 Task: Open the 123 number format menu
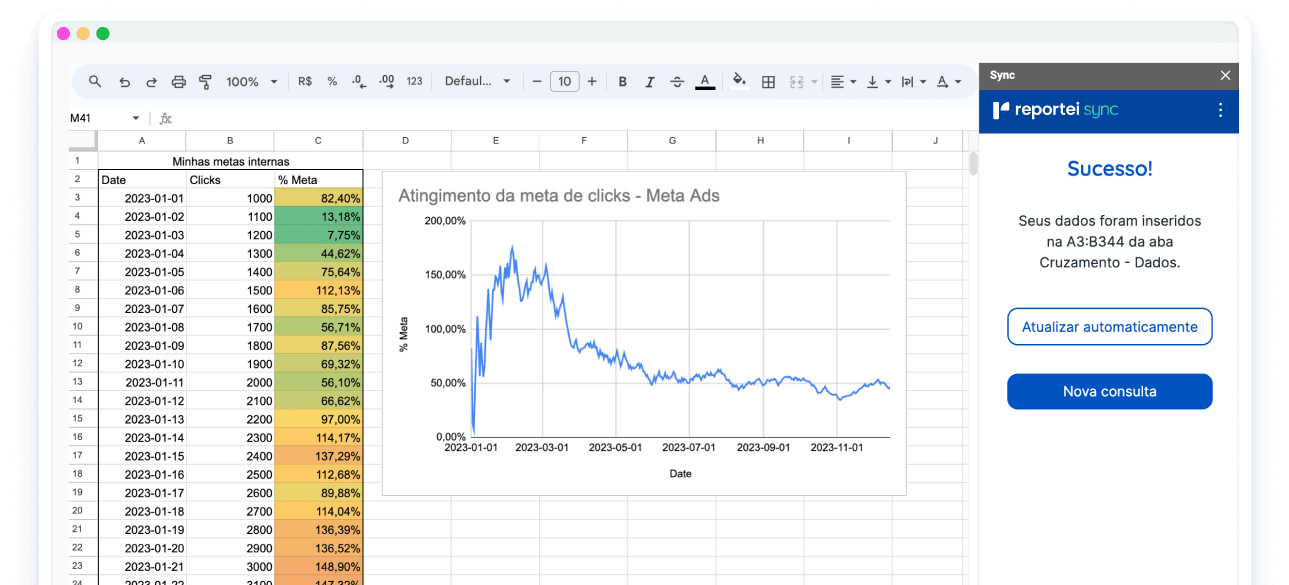(x=414, y=82)
